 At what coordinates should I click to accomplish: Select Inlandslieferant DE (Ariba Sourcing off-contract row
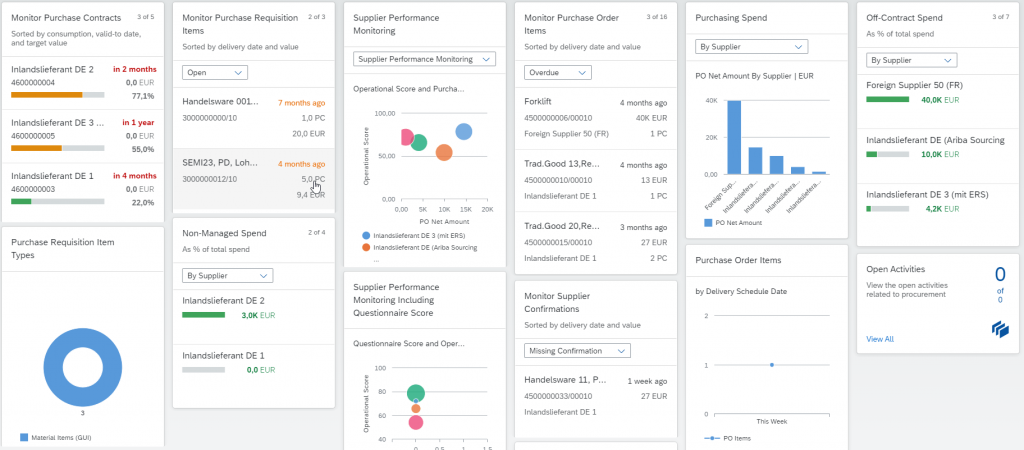[938, 155]
